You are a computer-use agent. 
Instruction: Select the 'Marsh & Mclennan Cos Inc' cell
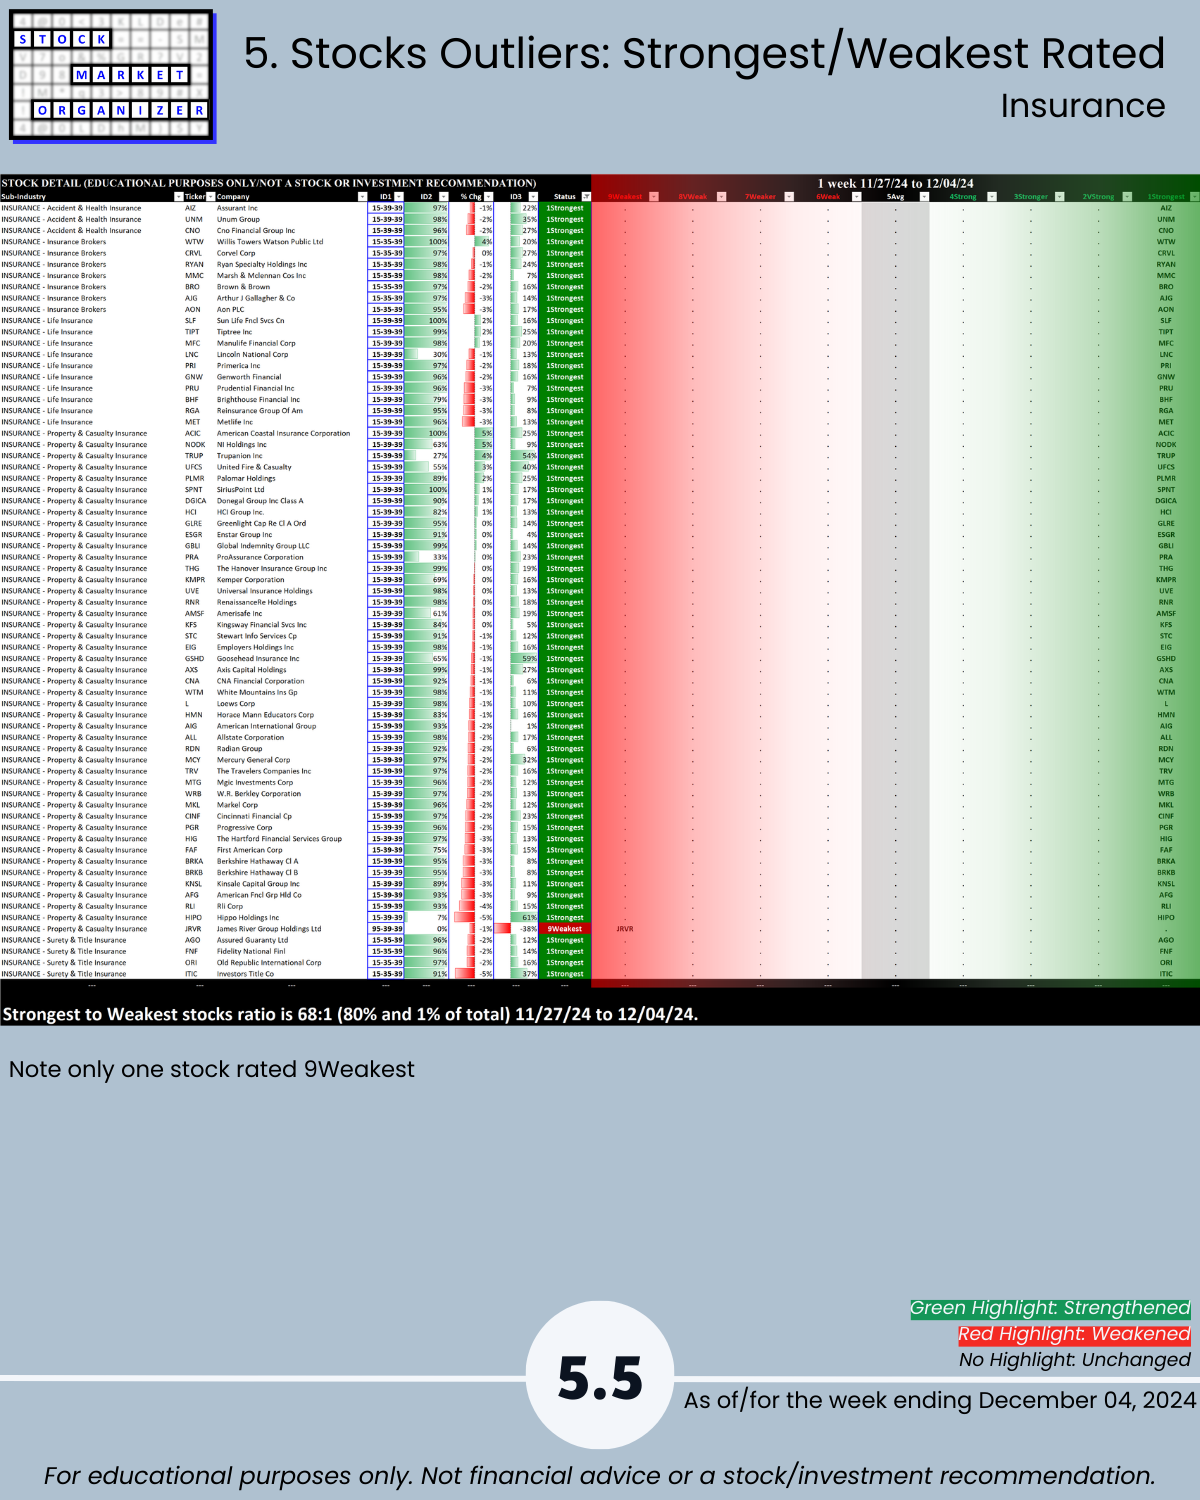tap(262, 276)
